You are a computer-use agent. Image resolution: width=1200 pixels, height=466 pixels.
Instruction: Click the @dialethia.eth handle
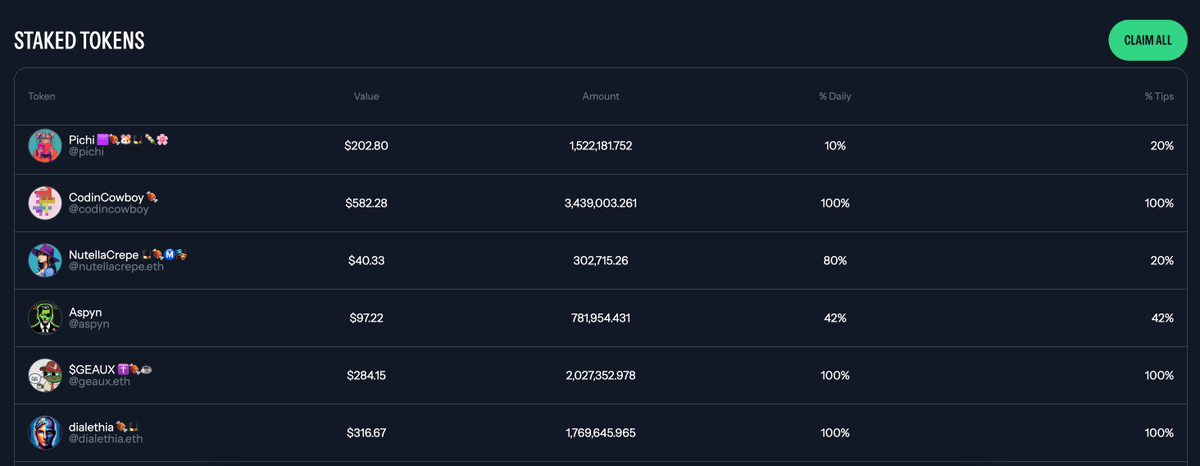click(x=106, y=439)
